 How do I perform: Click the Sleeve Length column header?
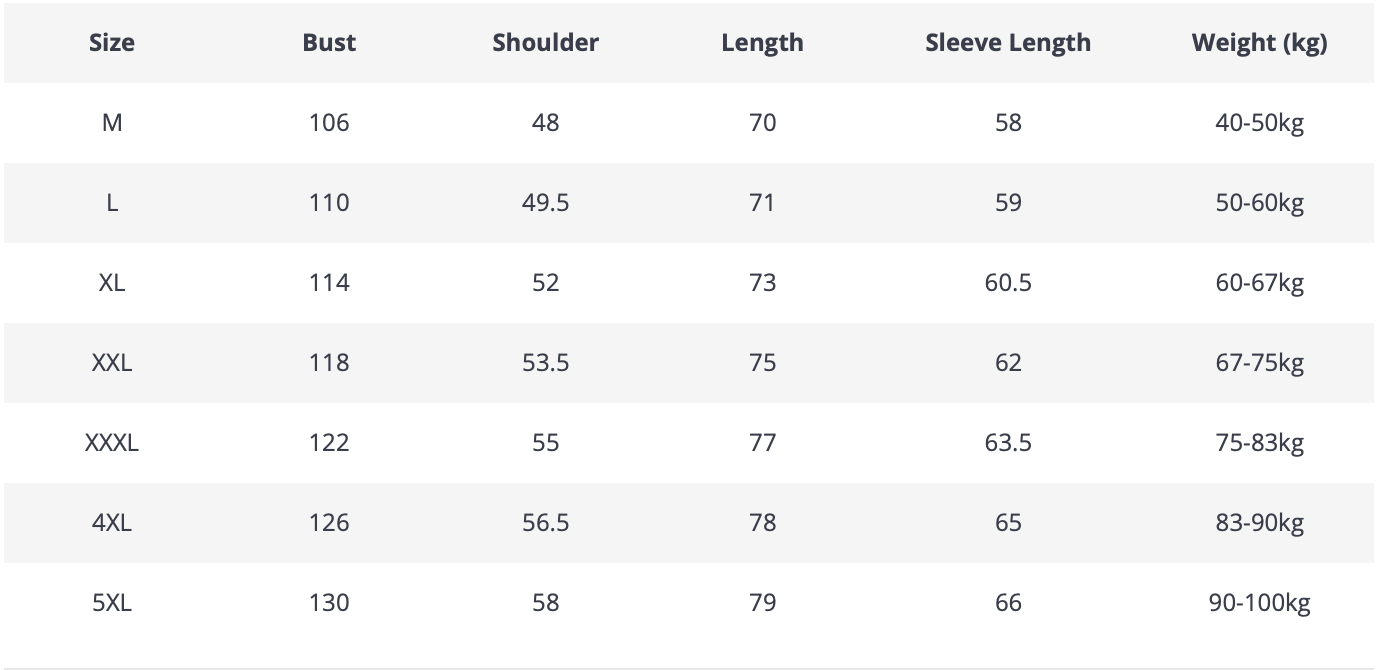point(1008,43)
